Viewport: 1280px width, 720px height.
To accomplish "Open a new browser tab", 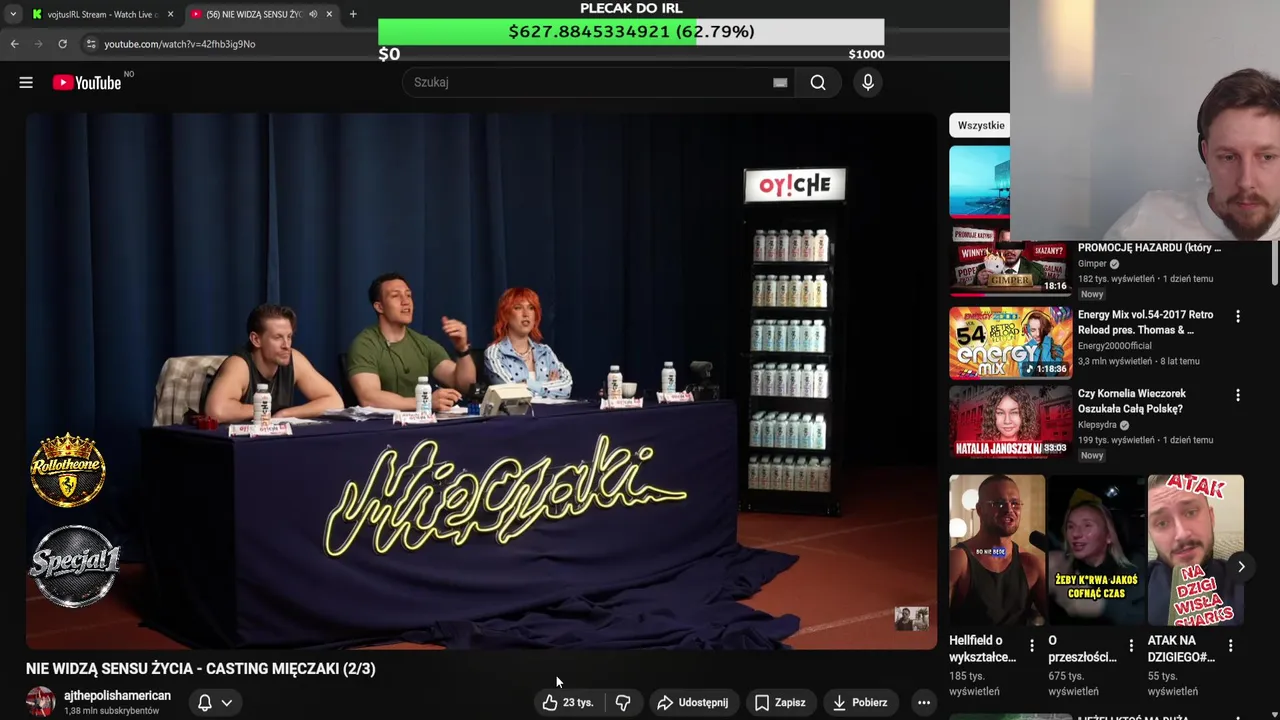I will pos(353,14).
